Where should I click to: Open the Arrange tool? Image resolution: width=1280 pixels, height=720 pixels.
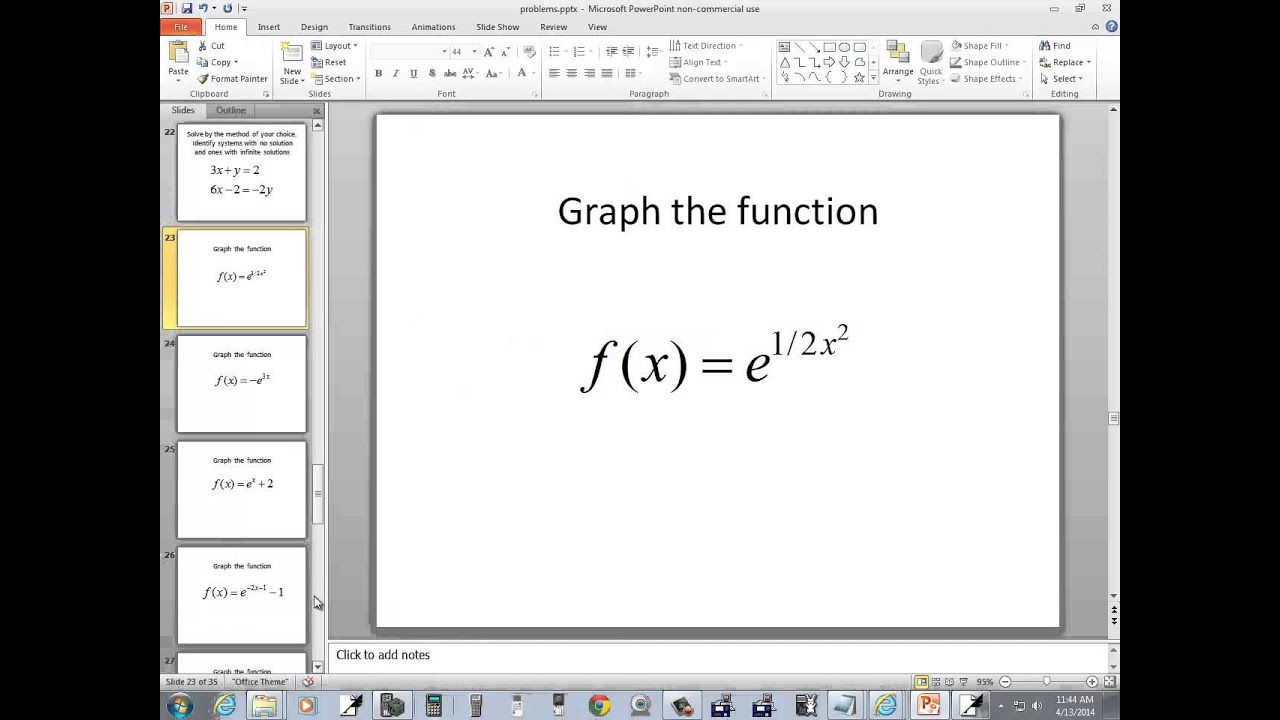[898, 62]
